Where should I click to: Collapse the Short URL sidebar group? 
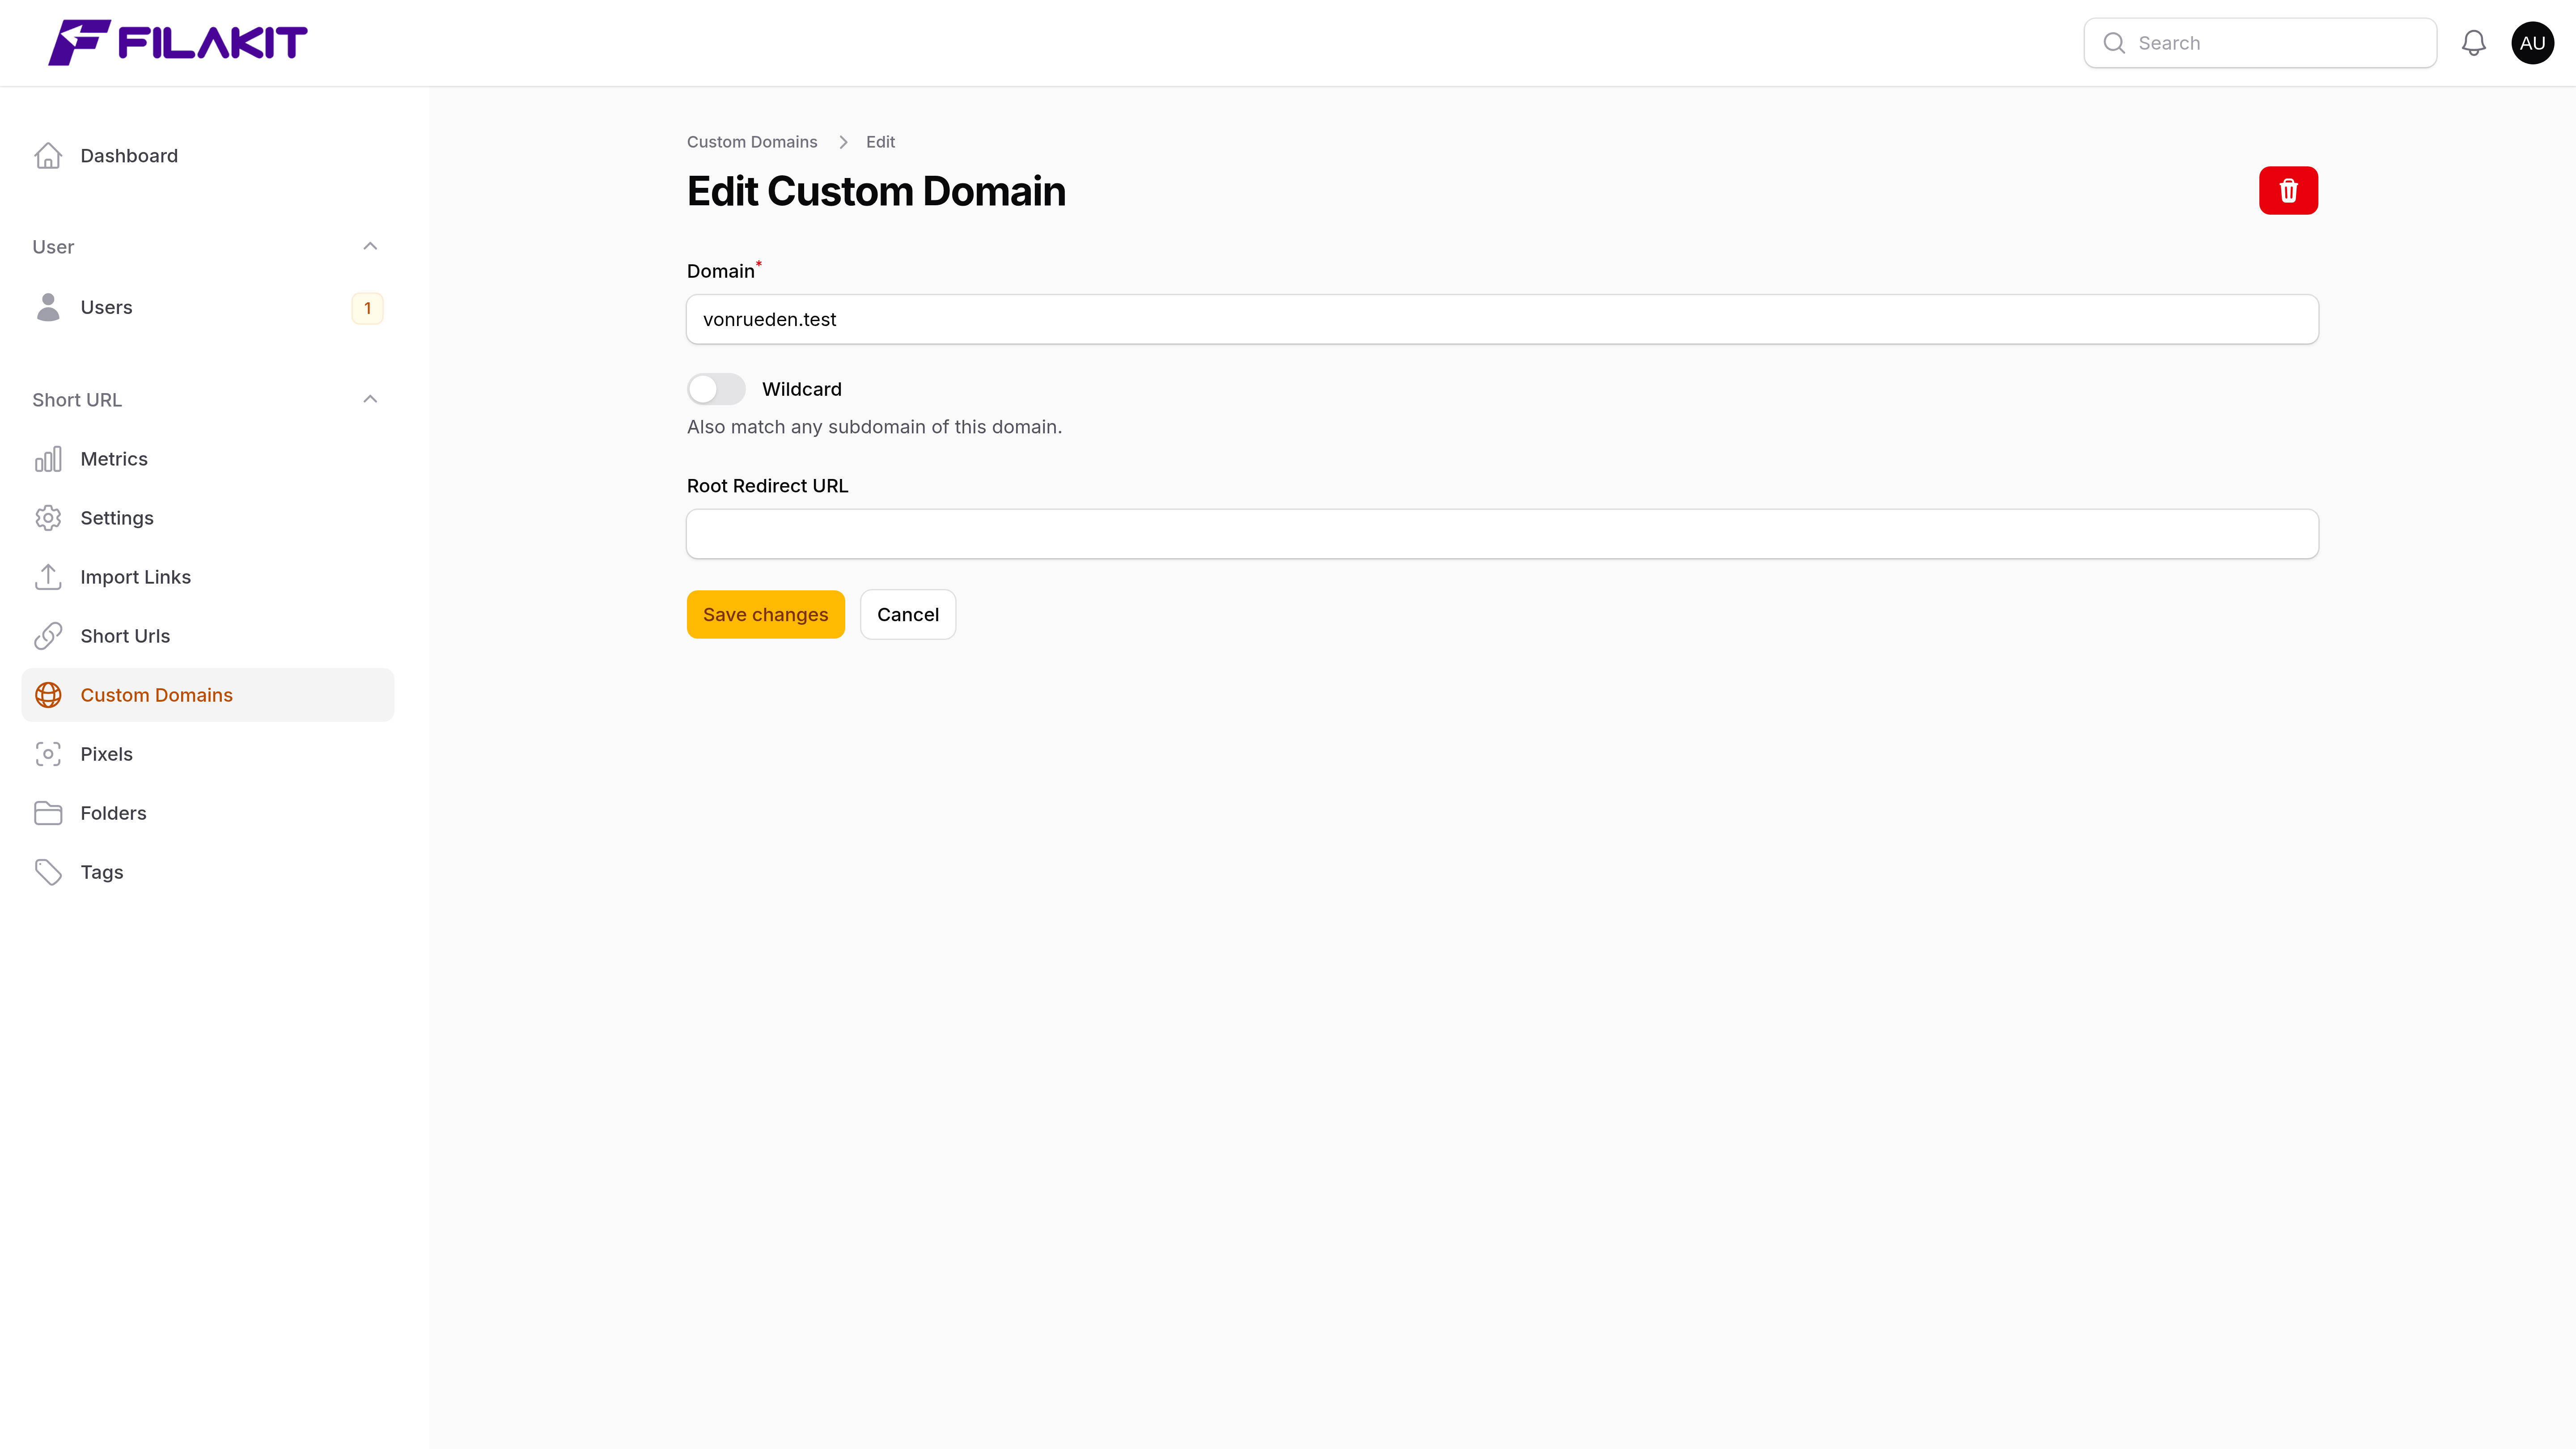(x=370, y=400)
